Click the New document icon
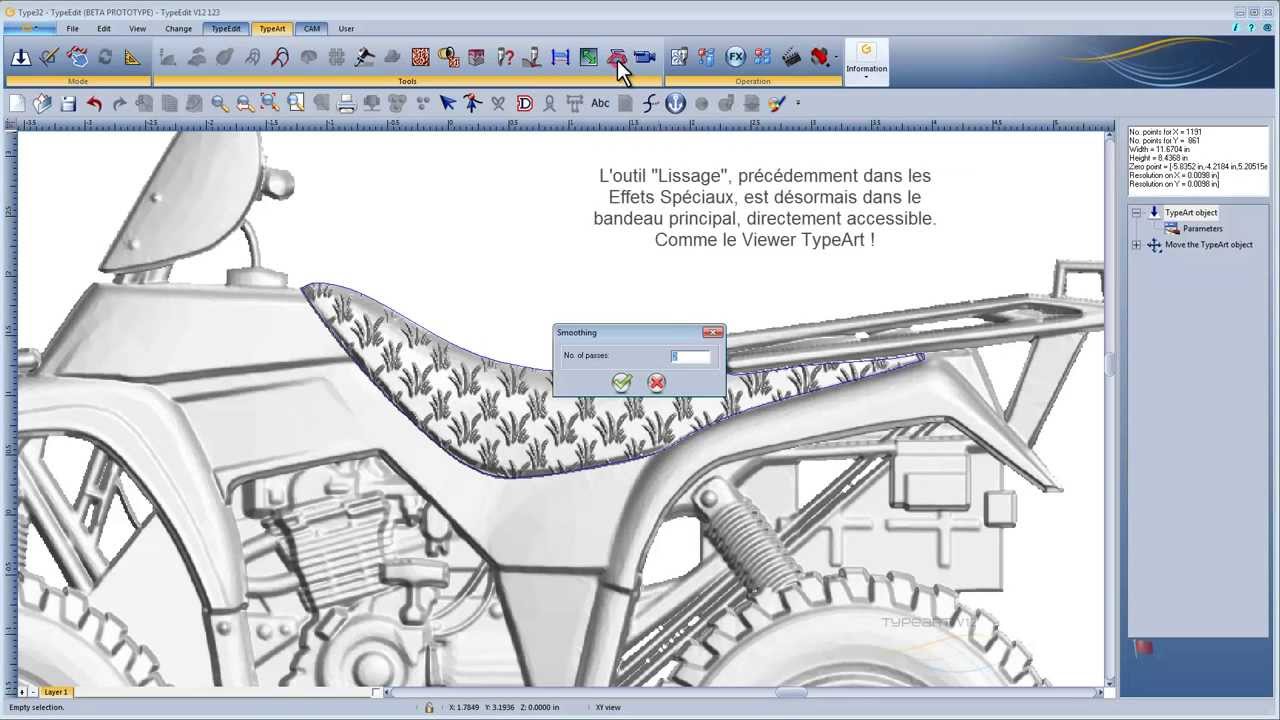 point(17,103)
